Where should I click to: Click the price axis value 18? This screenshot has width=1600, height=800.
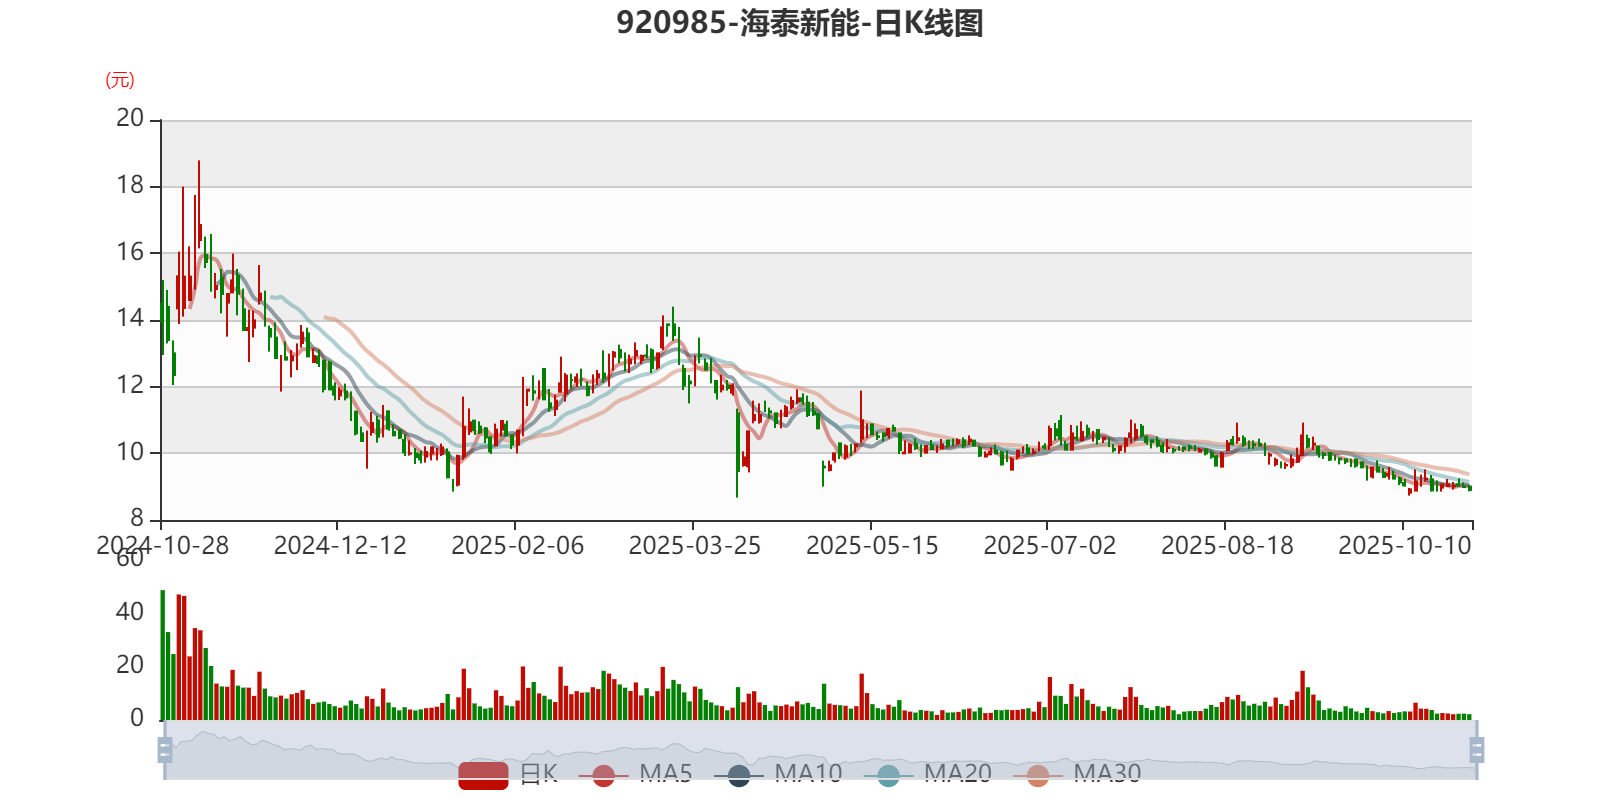point(130,186)
